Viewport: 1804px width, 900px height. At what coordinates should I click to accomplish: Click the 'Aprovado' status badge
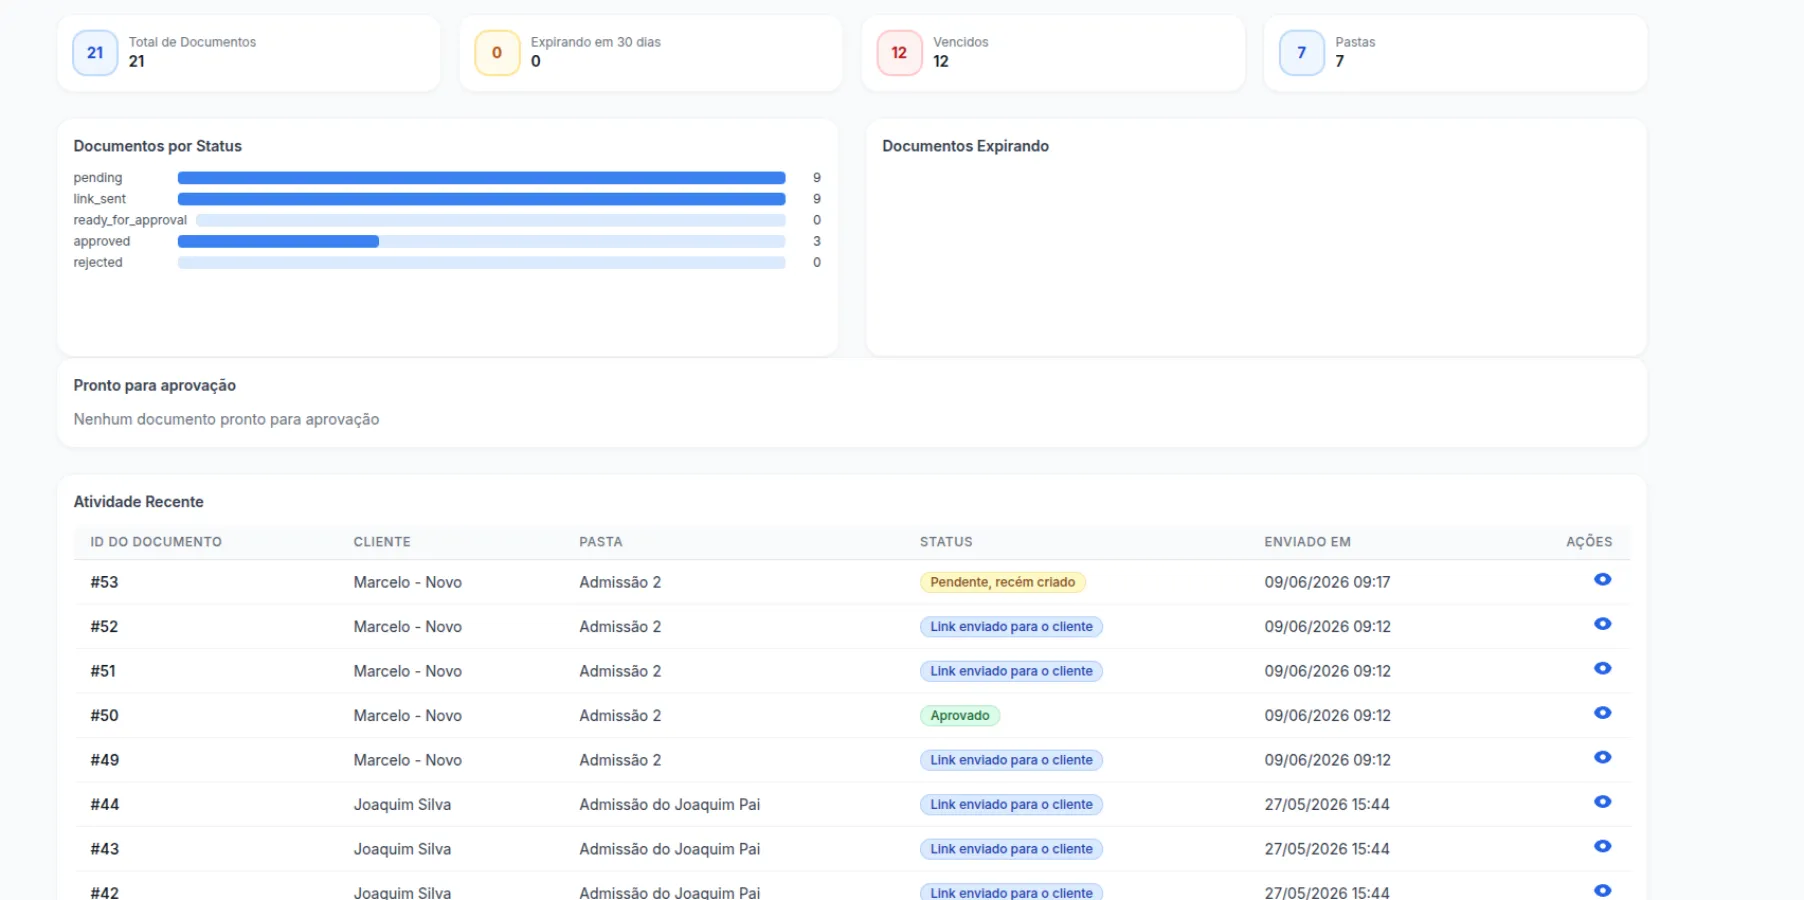(x=959, y=715)
